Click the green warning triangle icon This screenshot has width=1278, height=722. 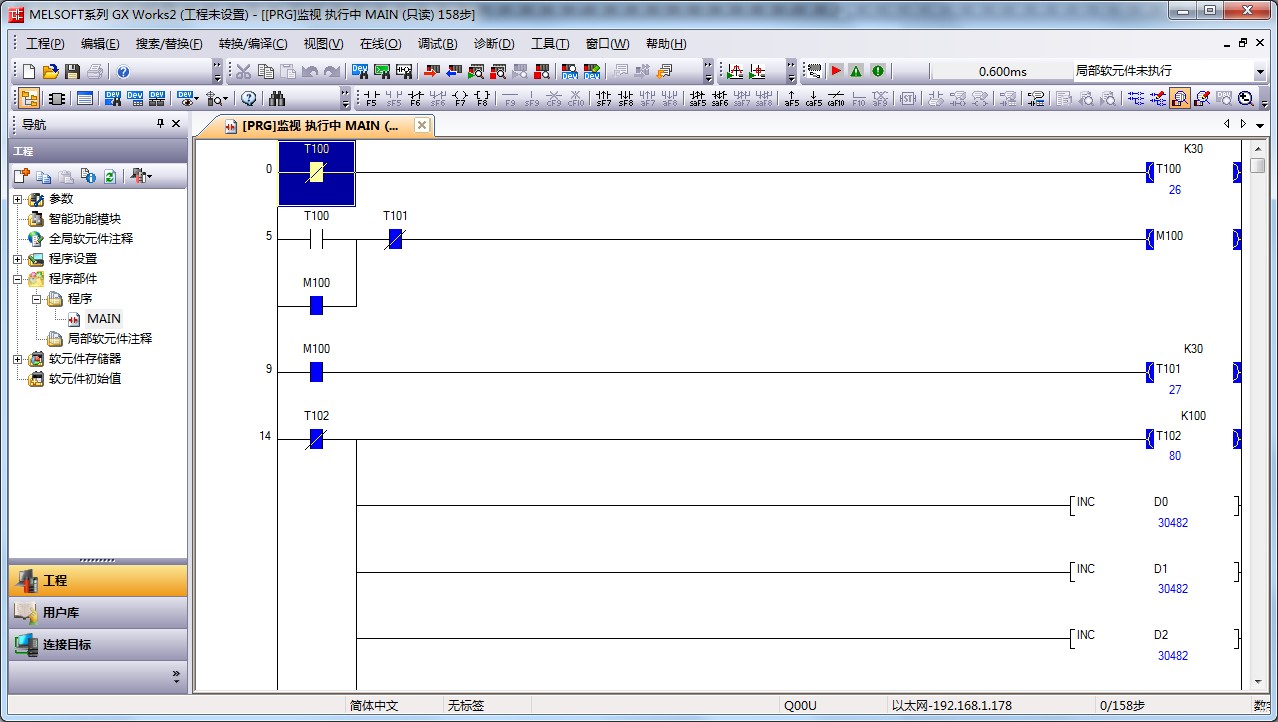tap(856, 71)
